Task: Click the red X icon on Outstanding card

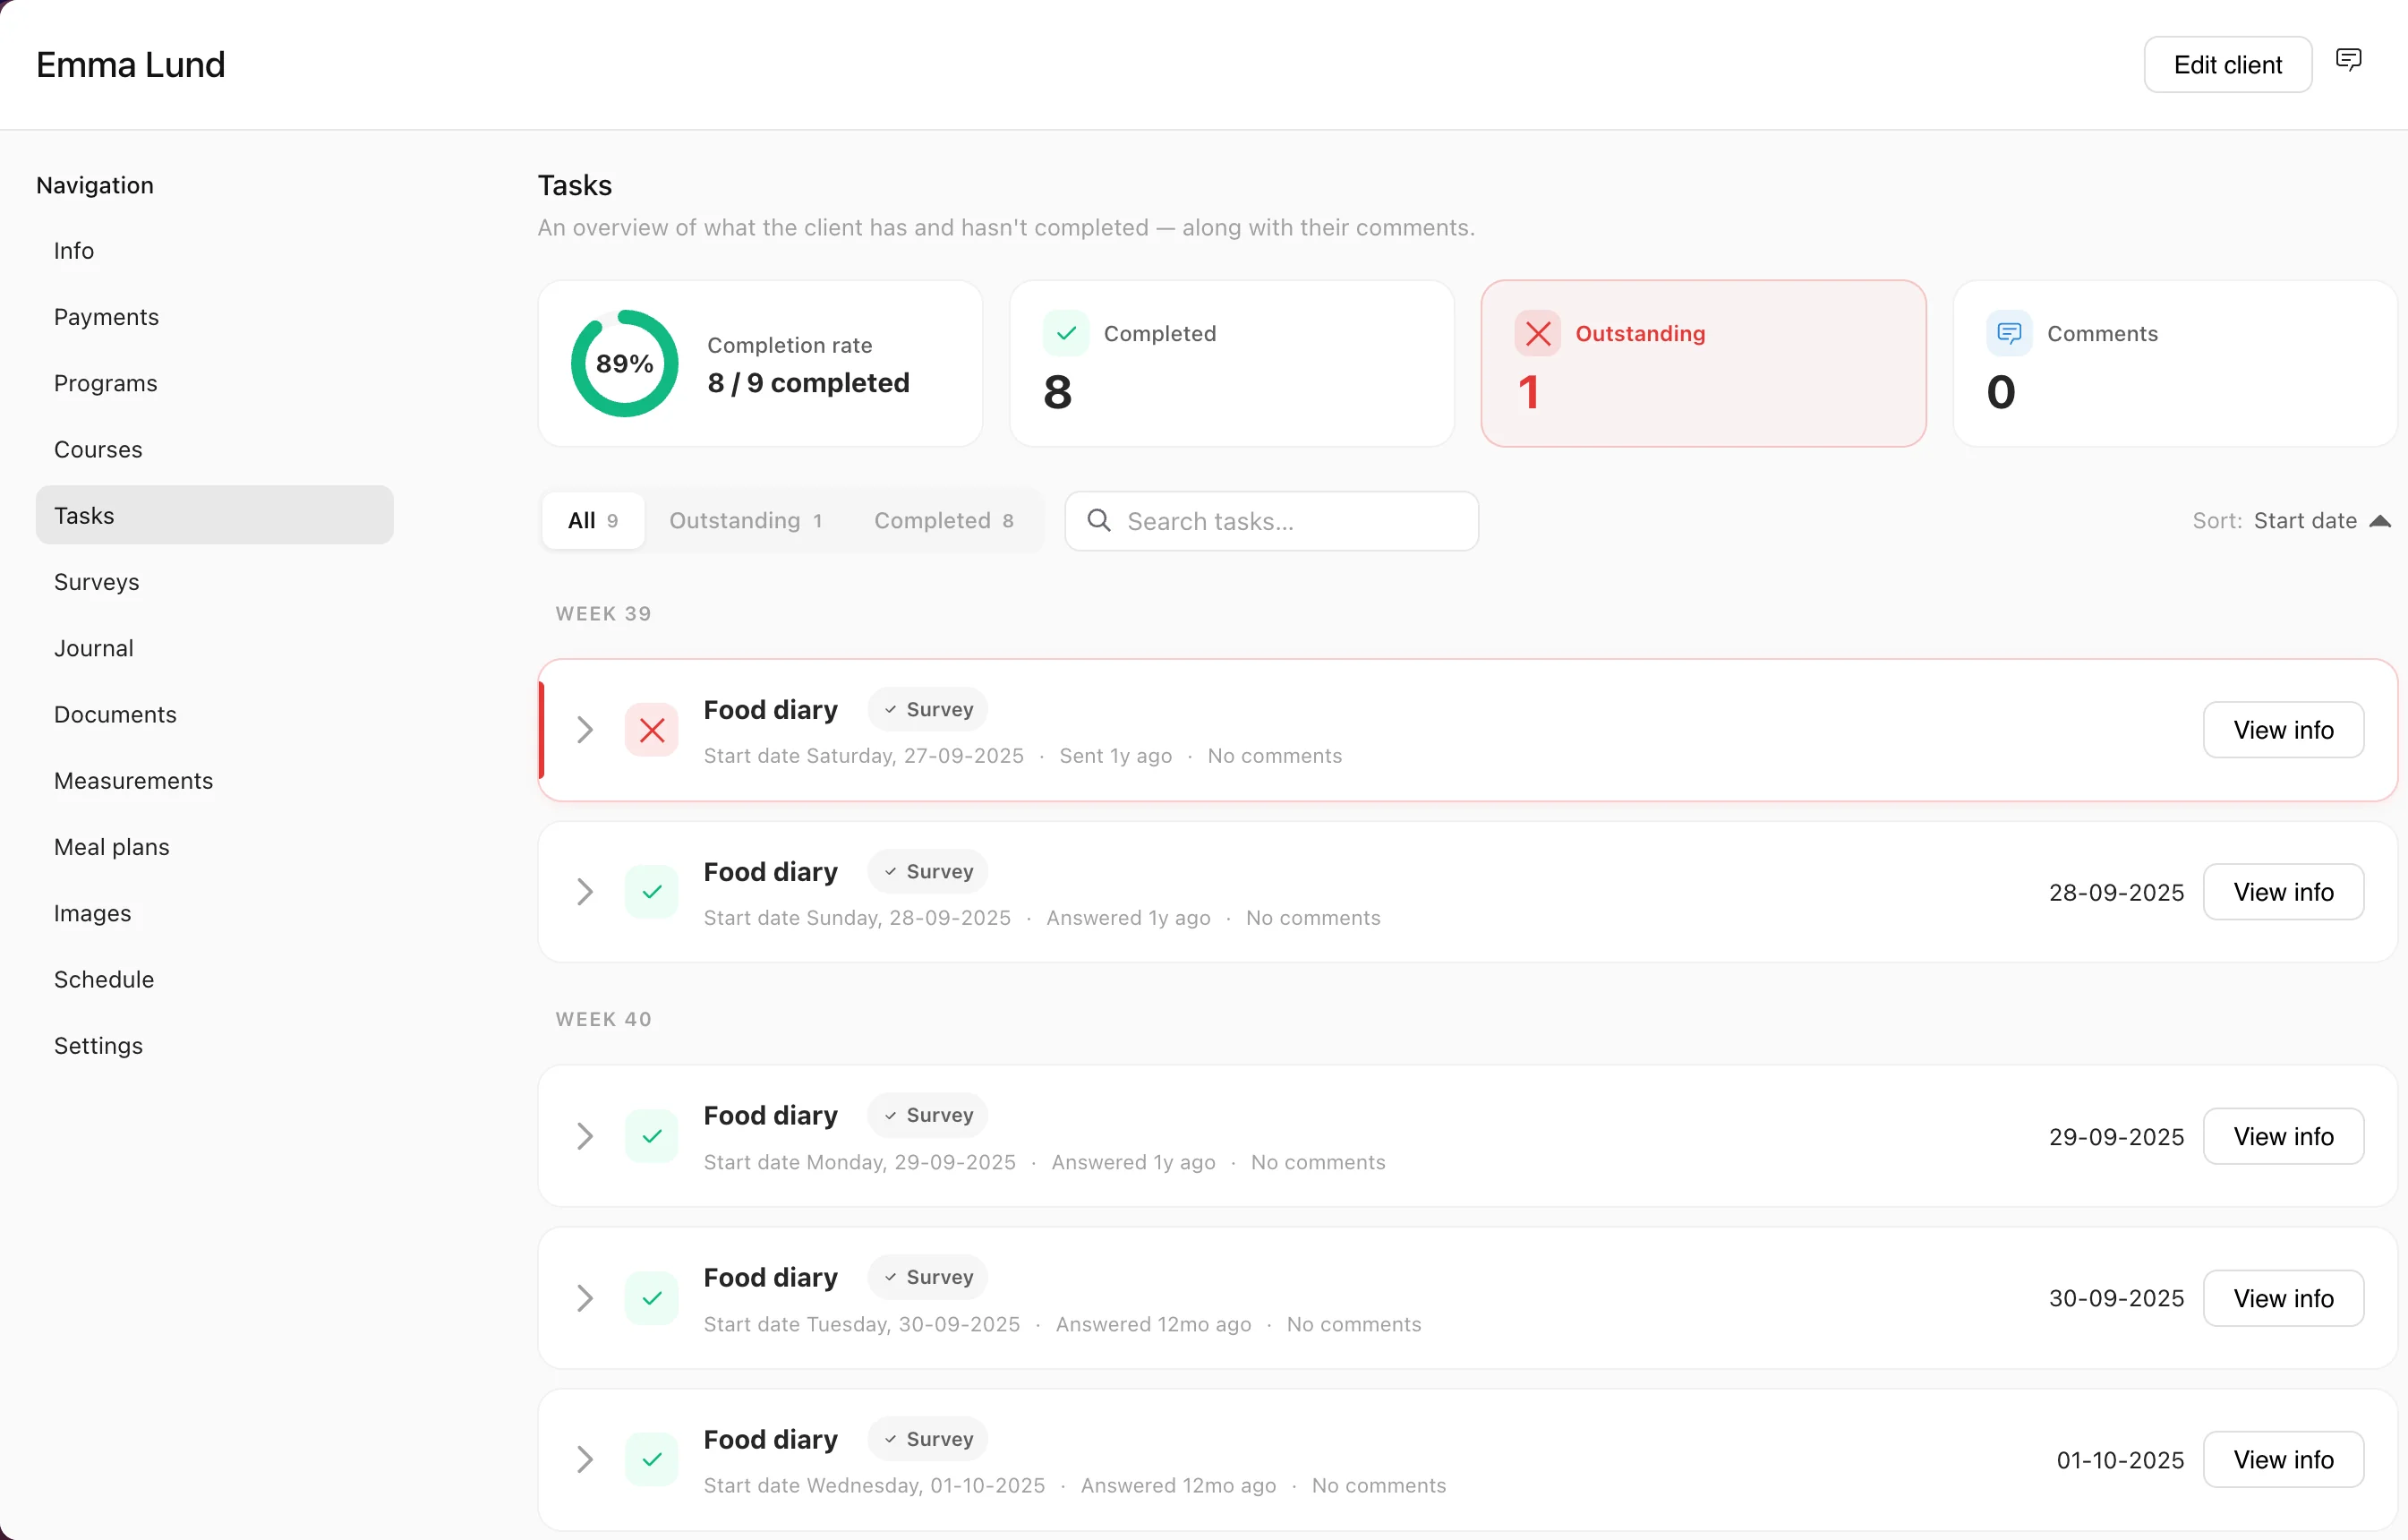Action: point(1538,333)
